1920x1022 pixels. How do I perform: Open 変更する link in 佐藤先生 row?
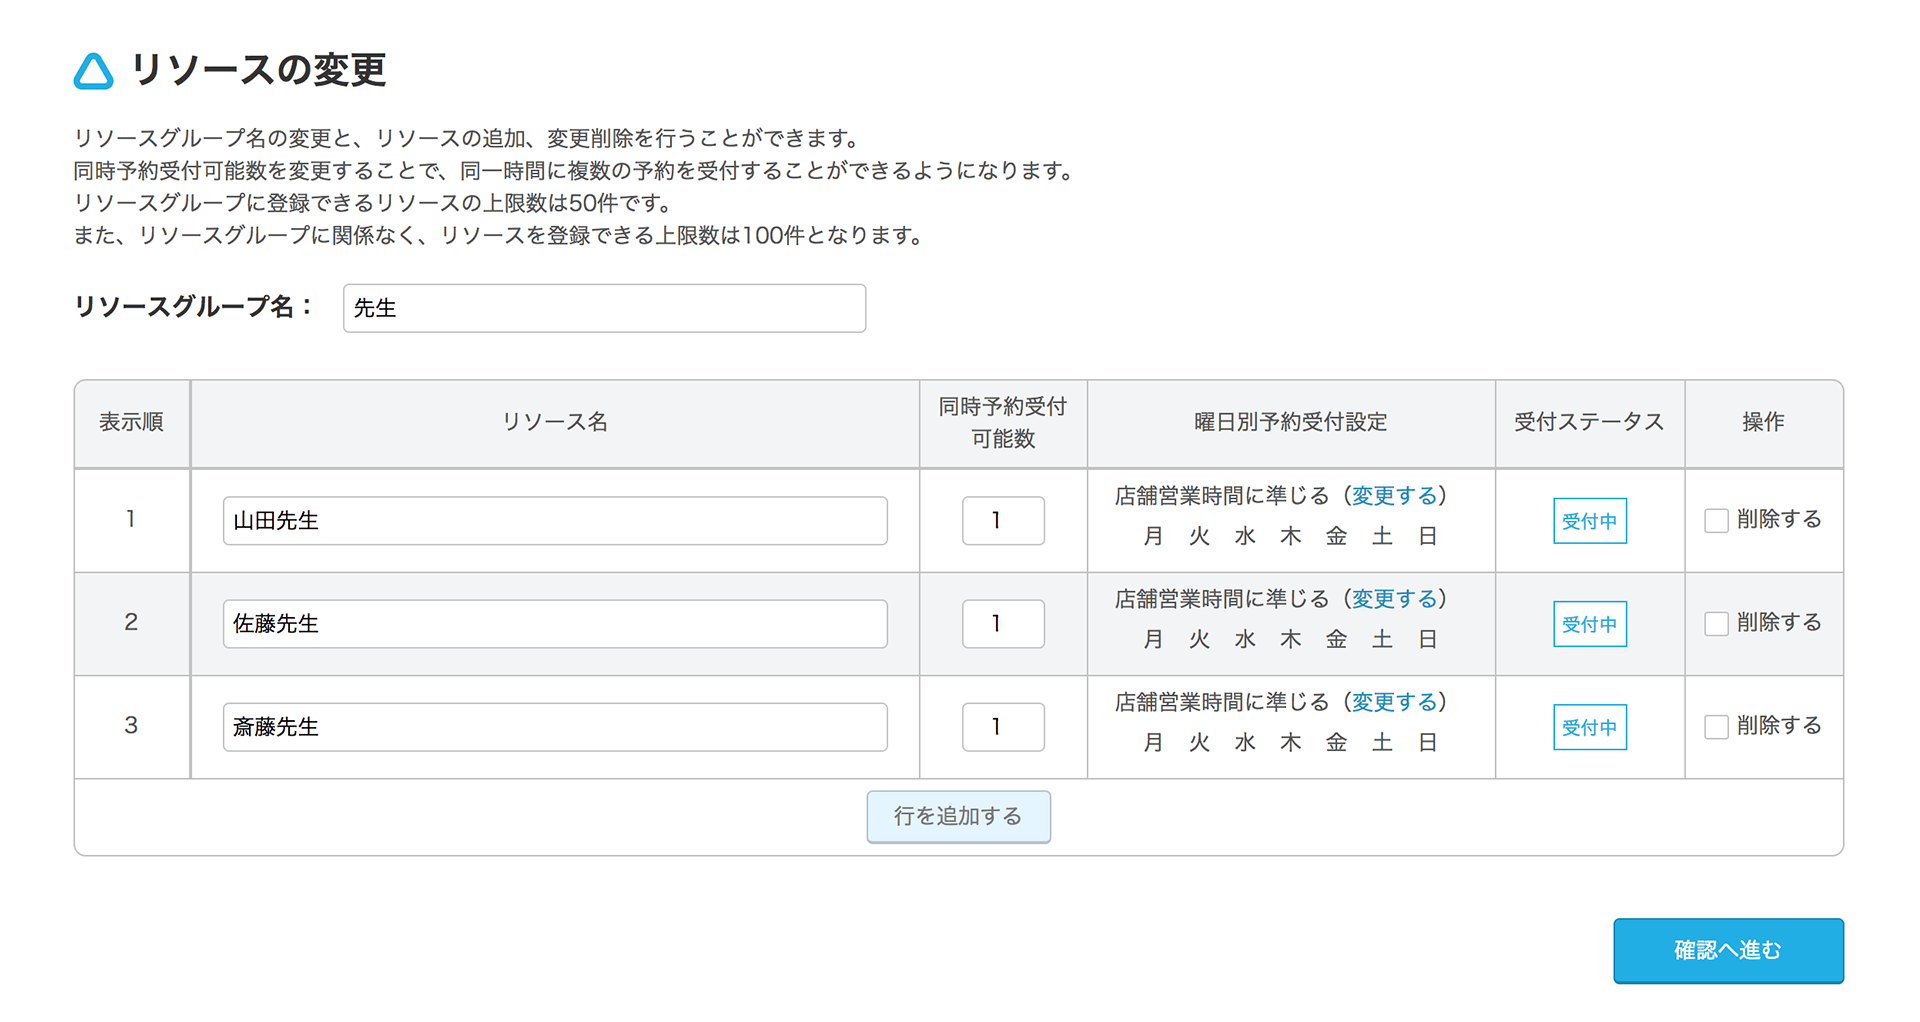1394,599
